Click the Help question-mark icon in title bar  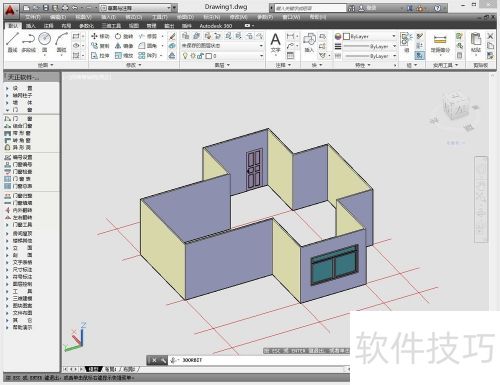pos(437,8)
